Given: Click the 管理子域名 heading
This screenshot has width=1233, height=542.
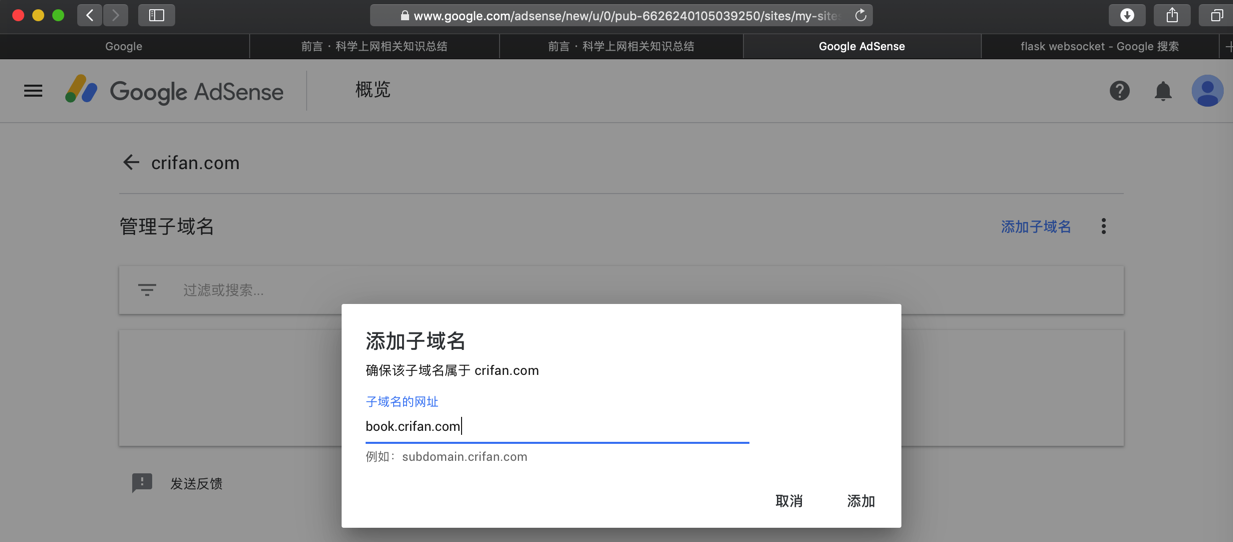Looking at the screenshot, I should tap(167, 227).
